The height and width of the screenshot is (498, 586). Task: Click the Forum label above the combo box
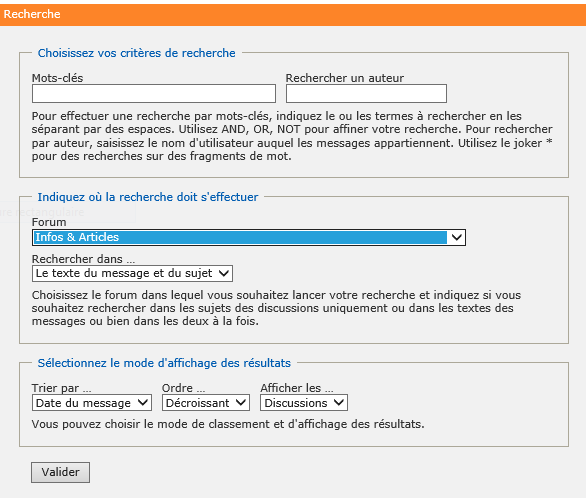coord(49,222)
